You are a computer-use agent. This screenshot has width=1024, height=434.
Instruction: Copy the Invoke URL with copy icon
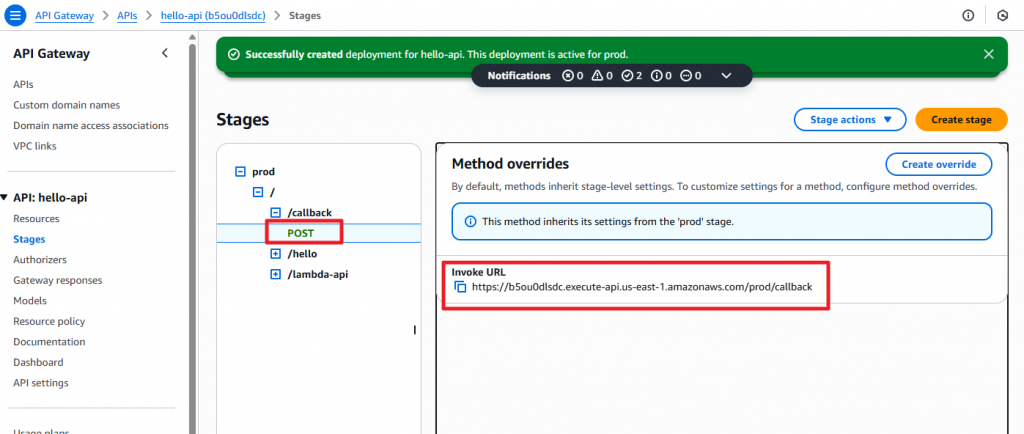coord(460,287)
